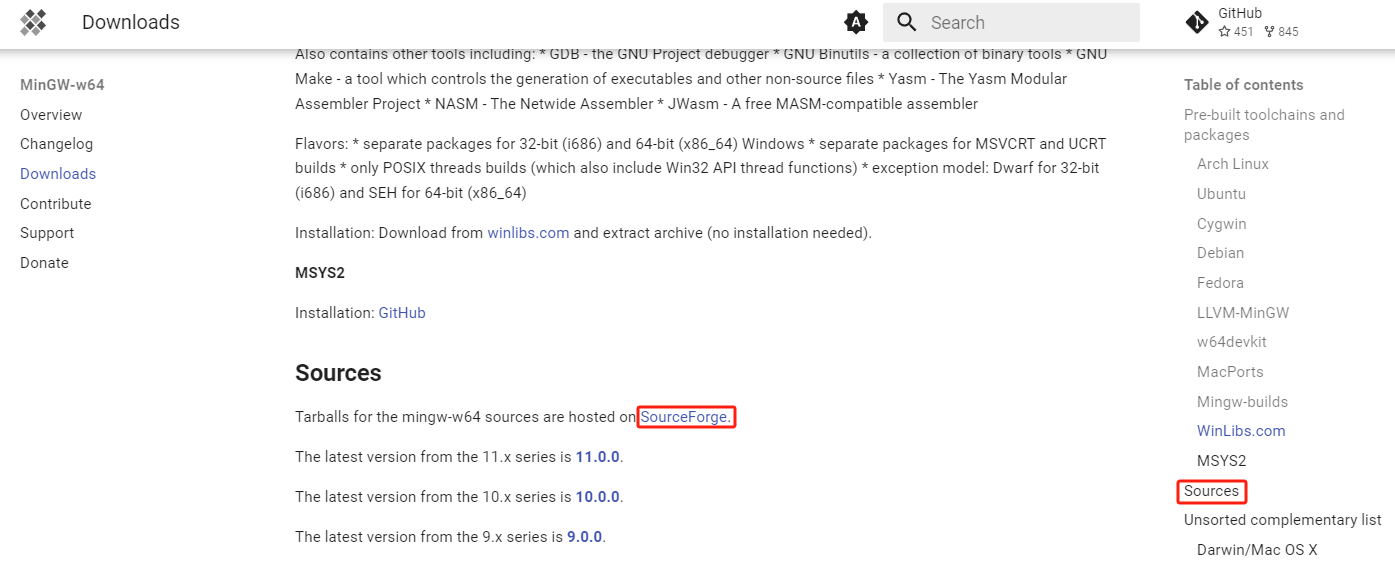Click the MinGW-w64 site logo icon

[x=34, y=22]
